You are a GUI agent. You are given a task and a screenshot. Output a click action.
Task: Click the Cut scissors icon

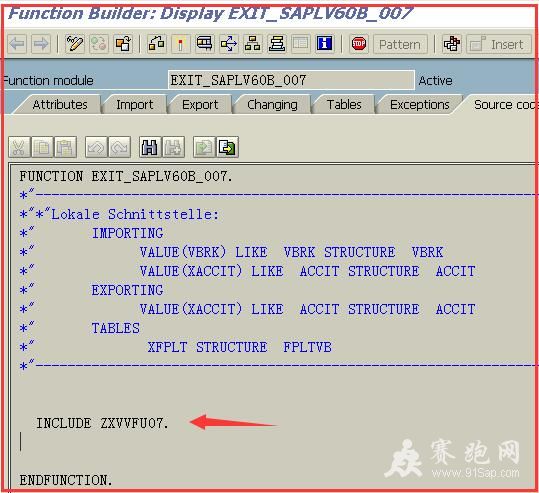19,147
